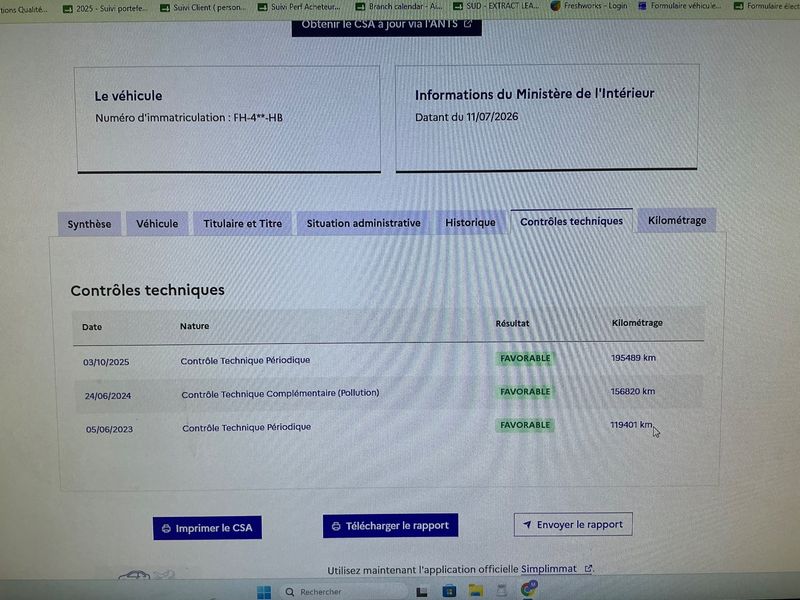Open the Titulaire et Titre tab

(242, 223)
